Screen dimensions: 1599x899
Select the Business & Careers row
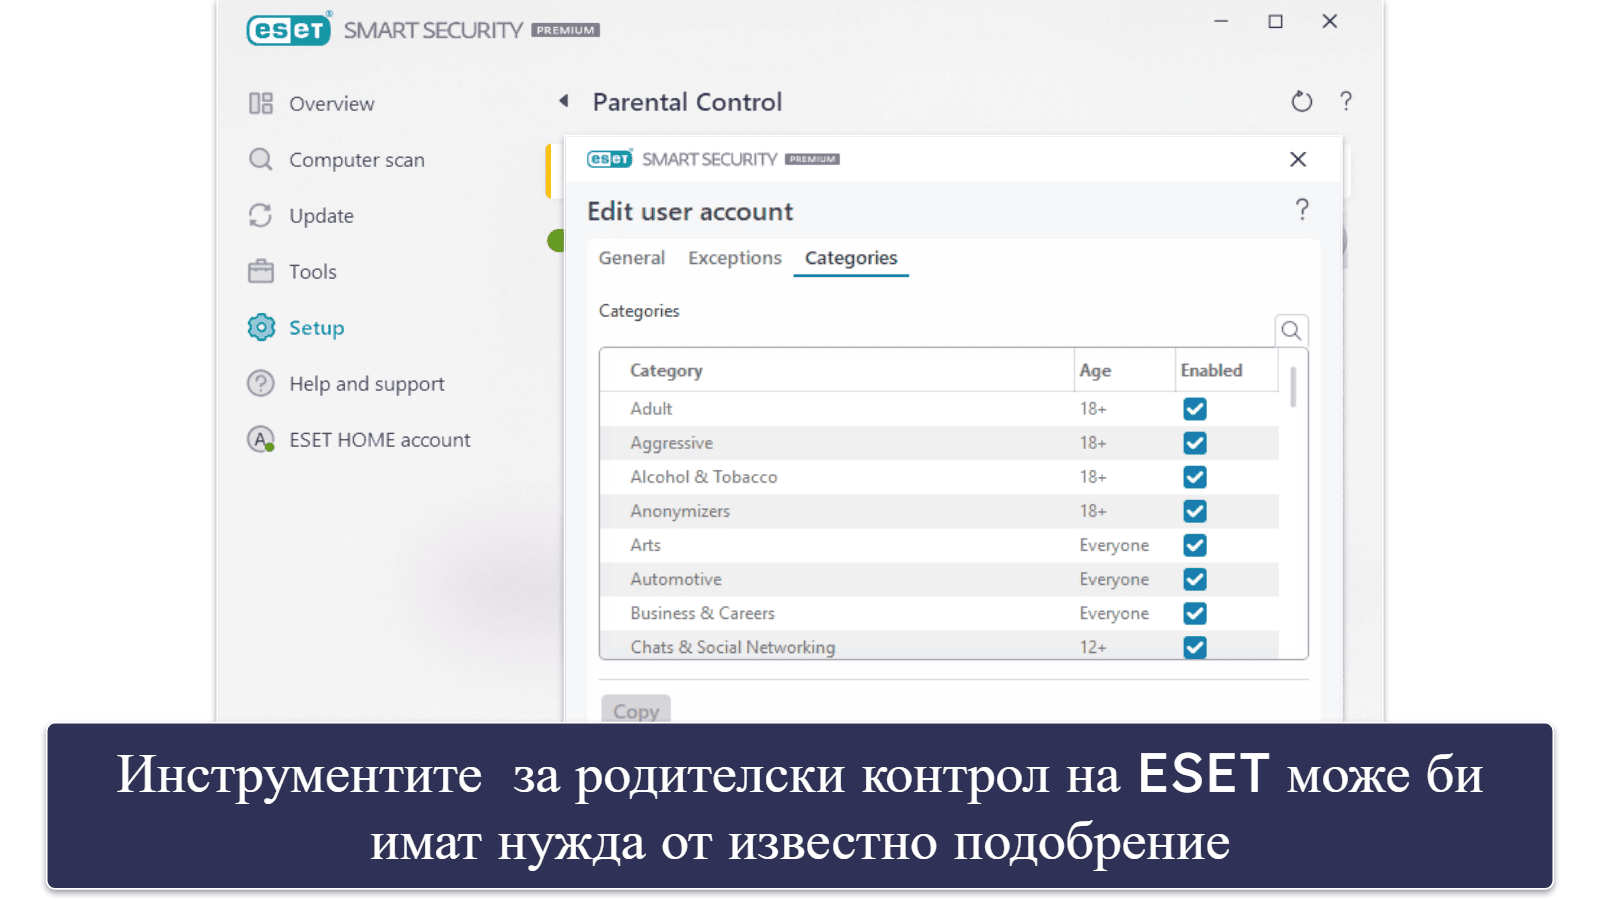[939, 613]
